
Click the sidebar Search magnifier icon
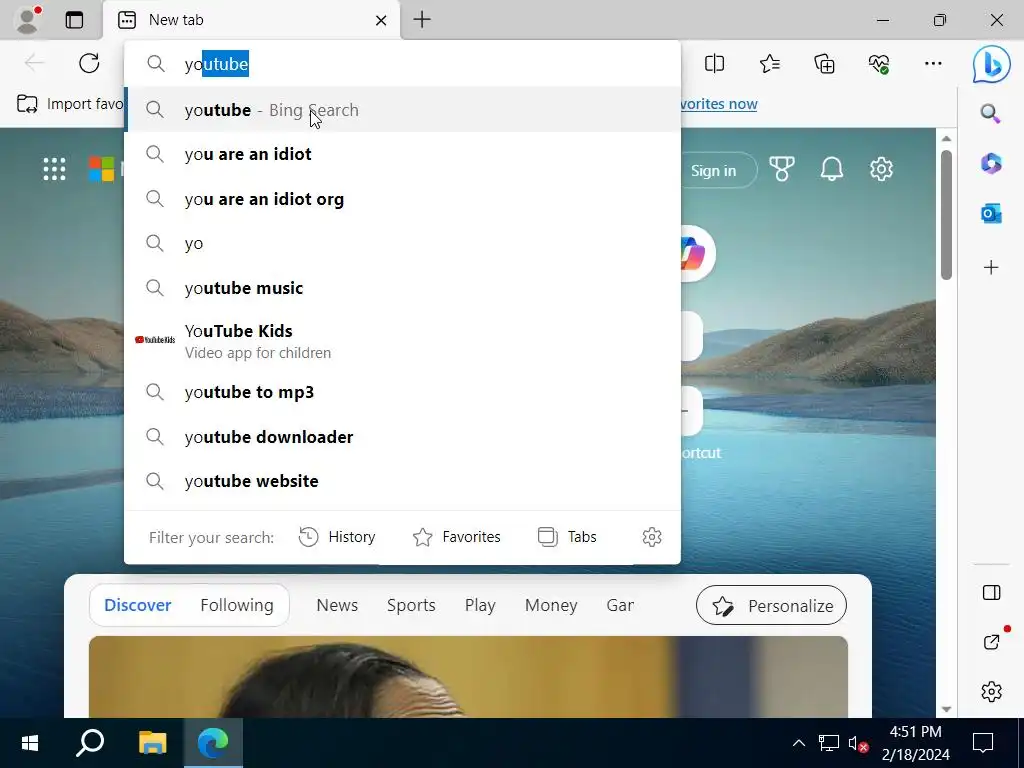[991, 114]
